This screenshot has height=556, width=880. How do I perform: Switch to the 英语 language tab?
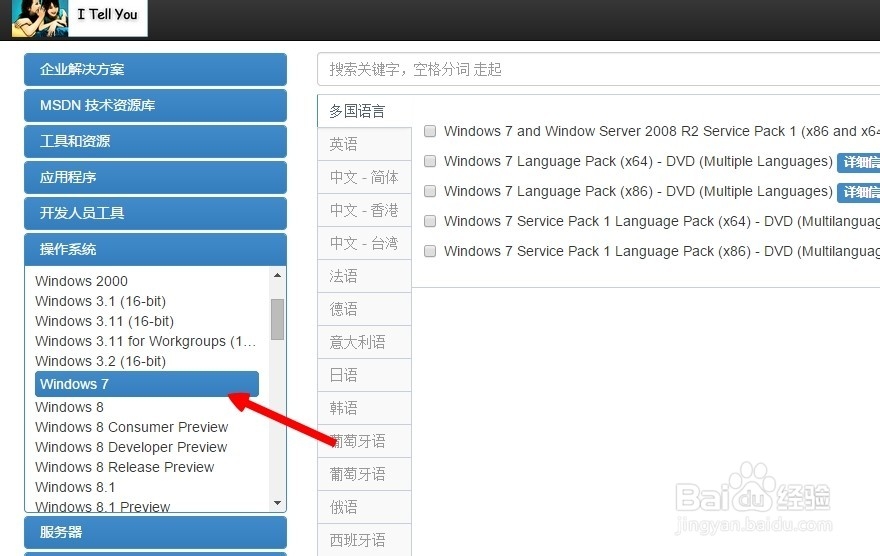point(364,144)
